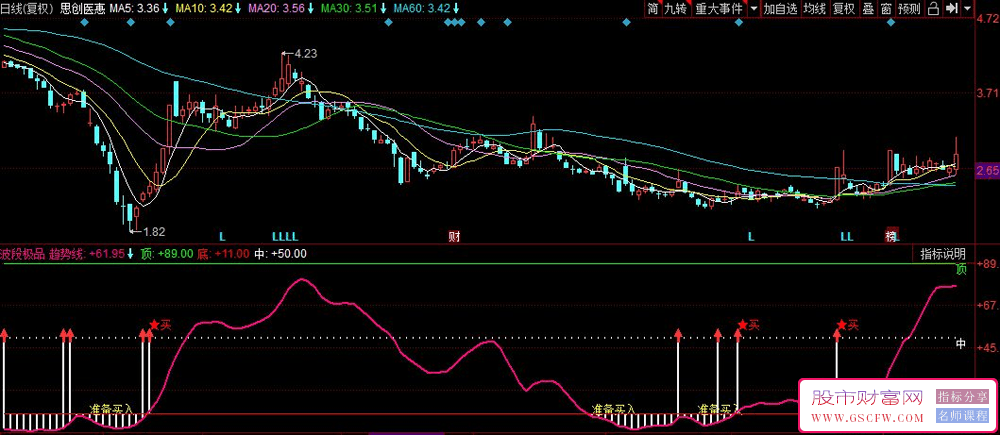Click the 预测 forecast button
The width and height of the screenshot is (1000, 435).
click(909, 8)
